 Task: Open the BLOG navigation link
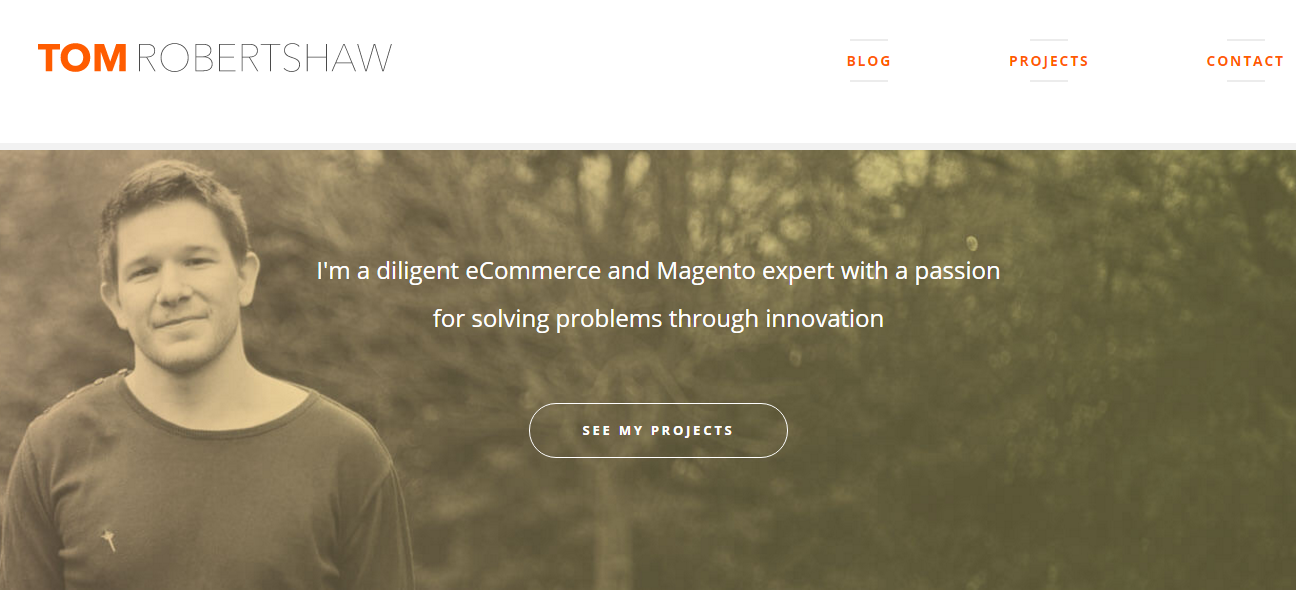pos(869,61)
